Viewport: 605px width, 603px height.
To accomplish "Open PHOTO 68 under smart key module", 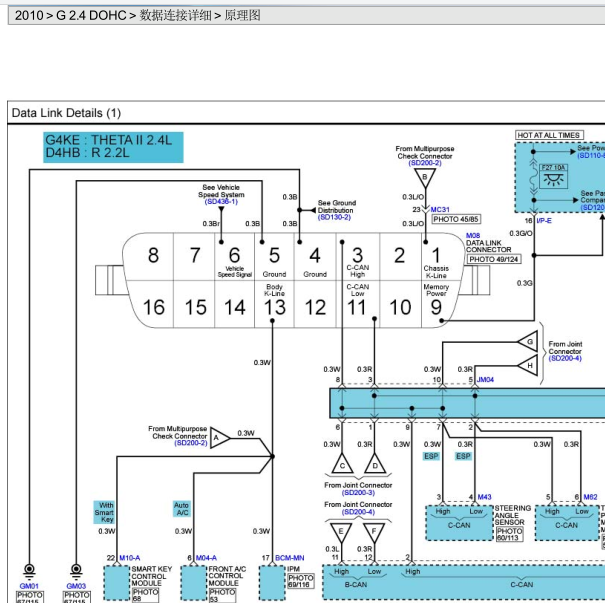I will 145,595.
